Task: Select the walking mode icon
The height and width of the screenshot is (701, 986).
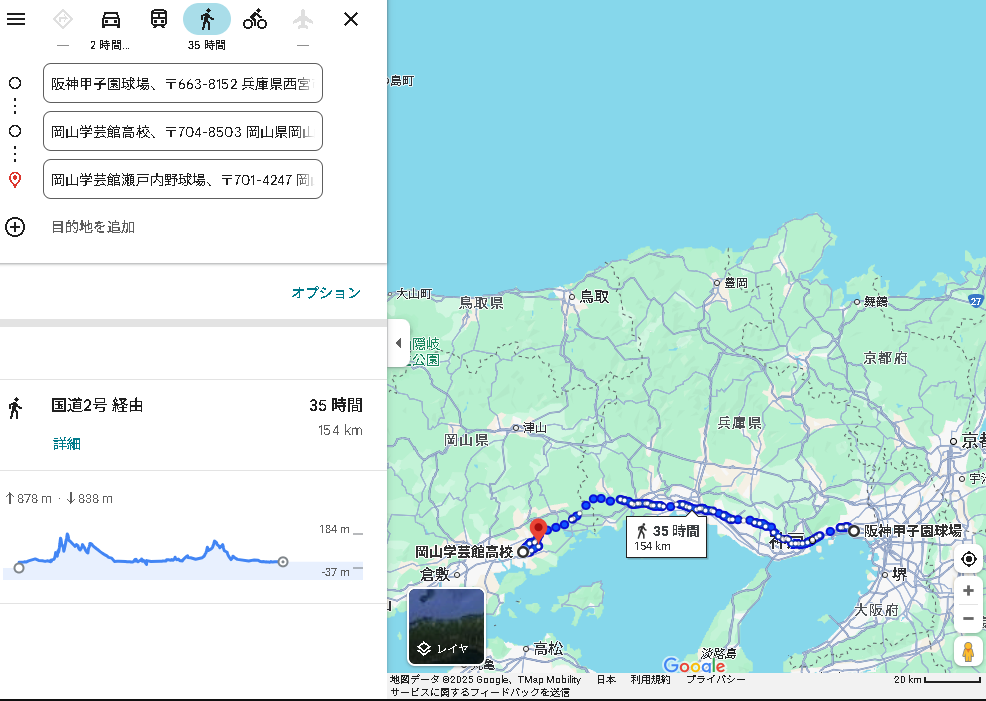Action: tap(207, 19)
